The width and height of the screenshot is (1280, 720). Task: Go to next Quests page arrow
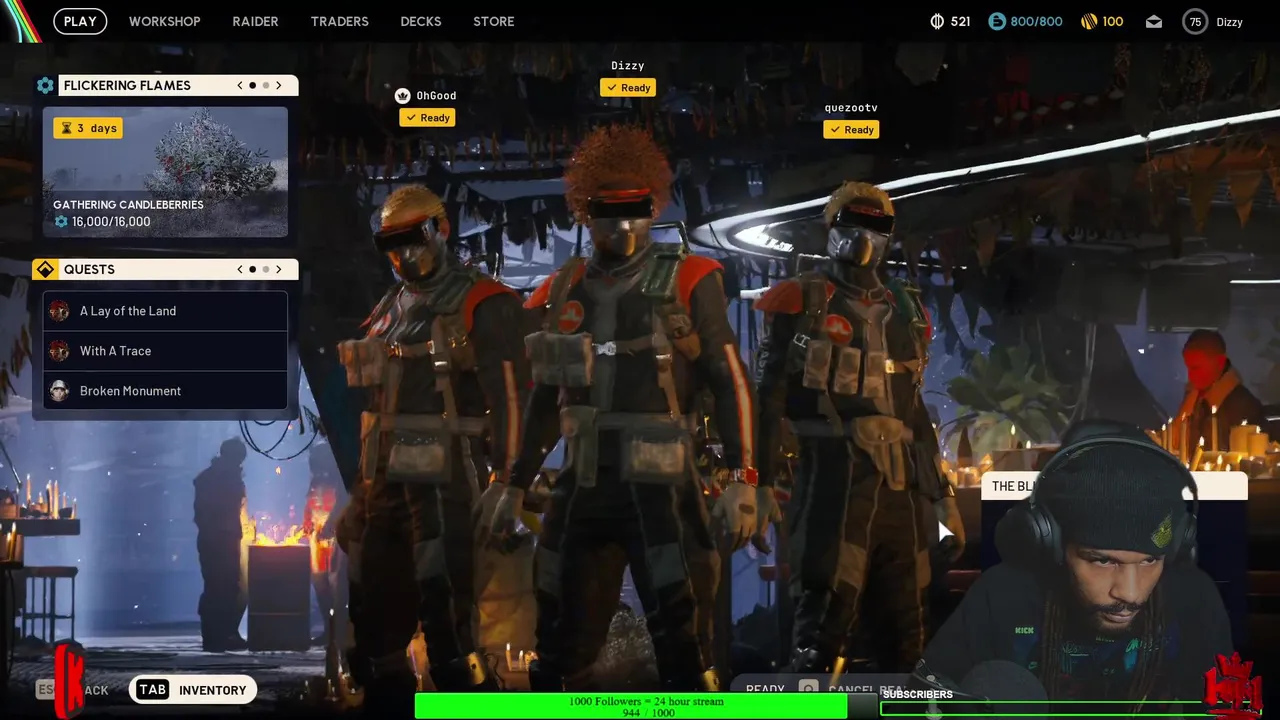click(x=279, y=269)
